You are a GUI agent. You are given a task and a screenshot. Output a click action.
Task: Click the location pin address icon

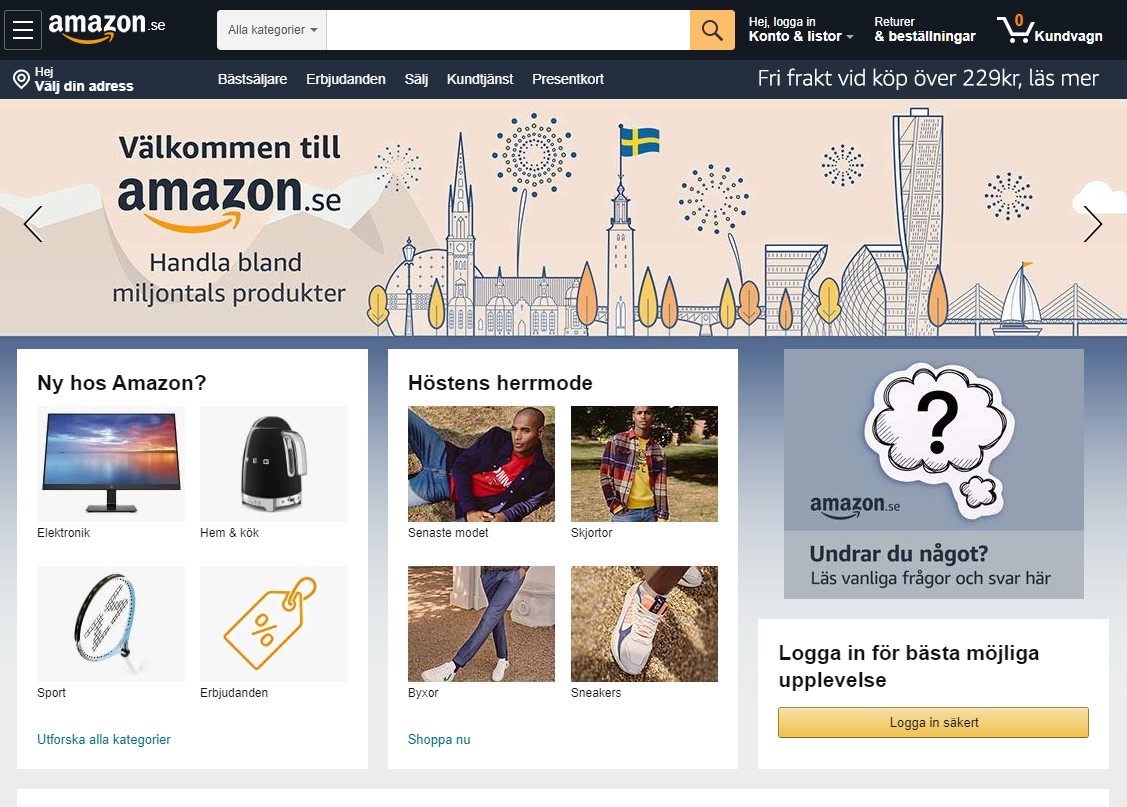tap(22, 79)
